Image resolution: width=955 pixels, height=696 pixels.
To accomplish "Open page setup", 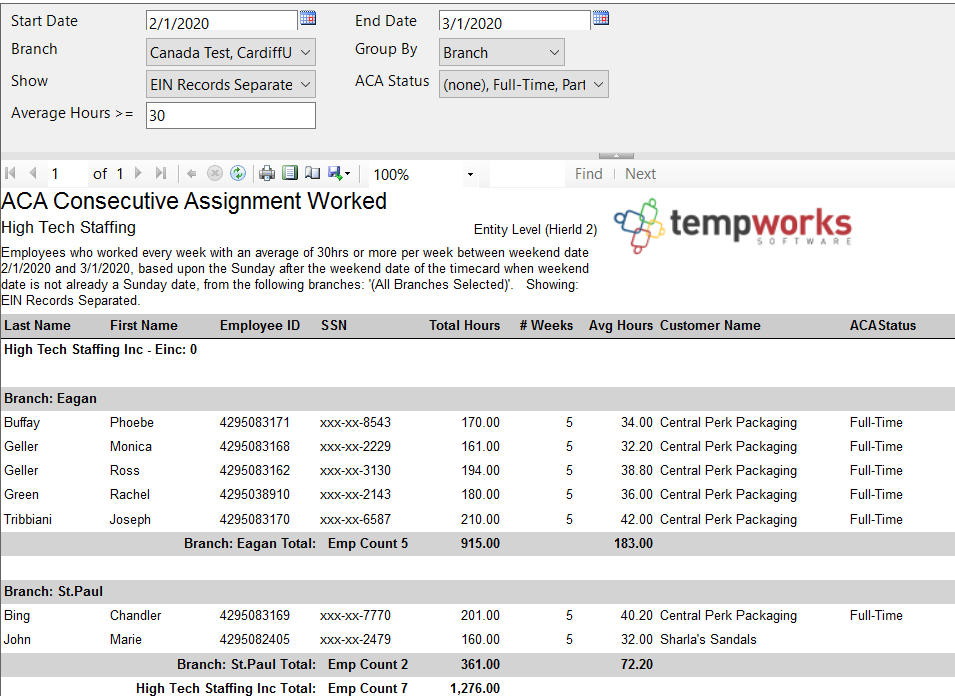I will [x=312, y=174].
